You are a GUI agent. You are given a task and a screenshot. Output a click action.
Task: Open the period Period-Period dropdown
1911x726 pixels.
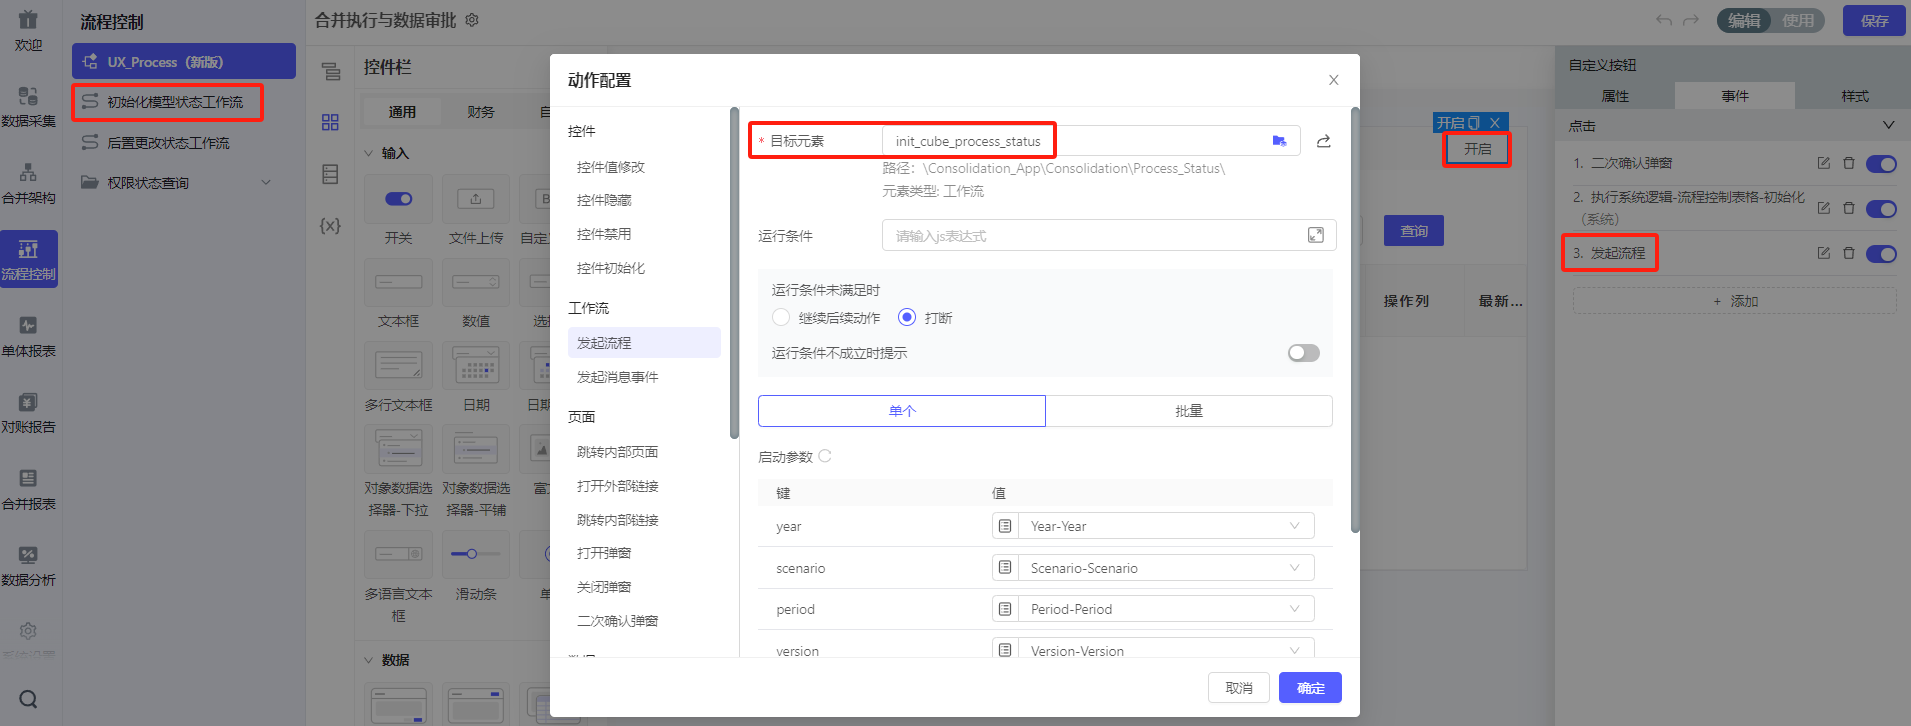[x=1165, y=609]
